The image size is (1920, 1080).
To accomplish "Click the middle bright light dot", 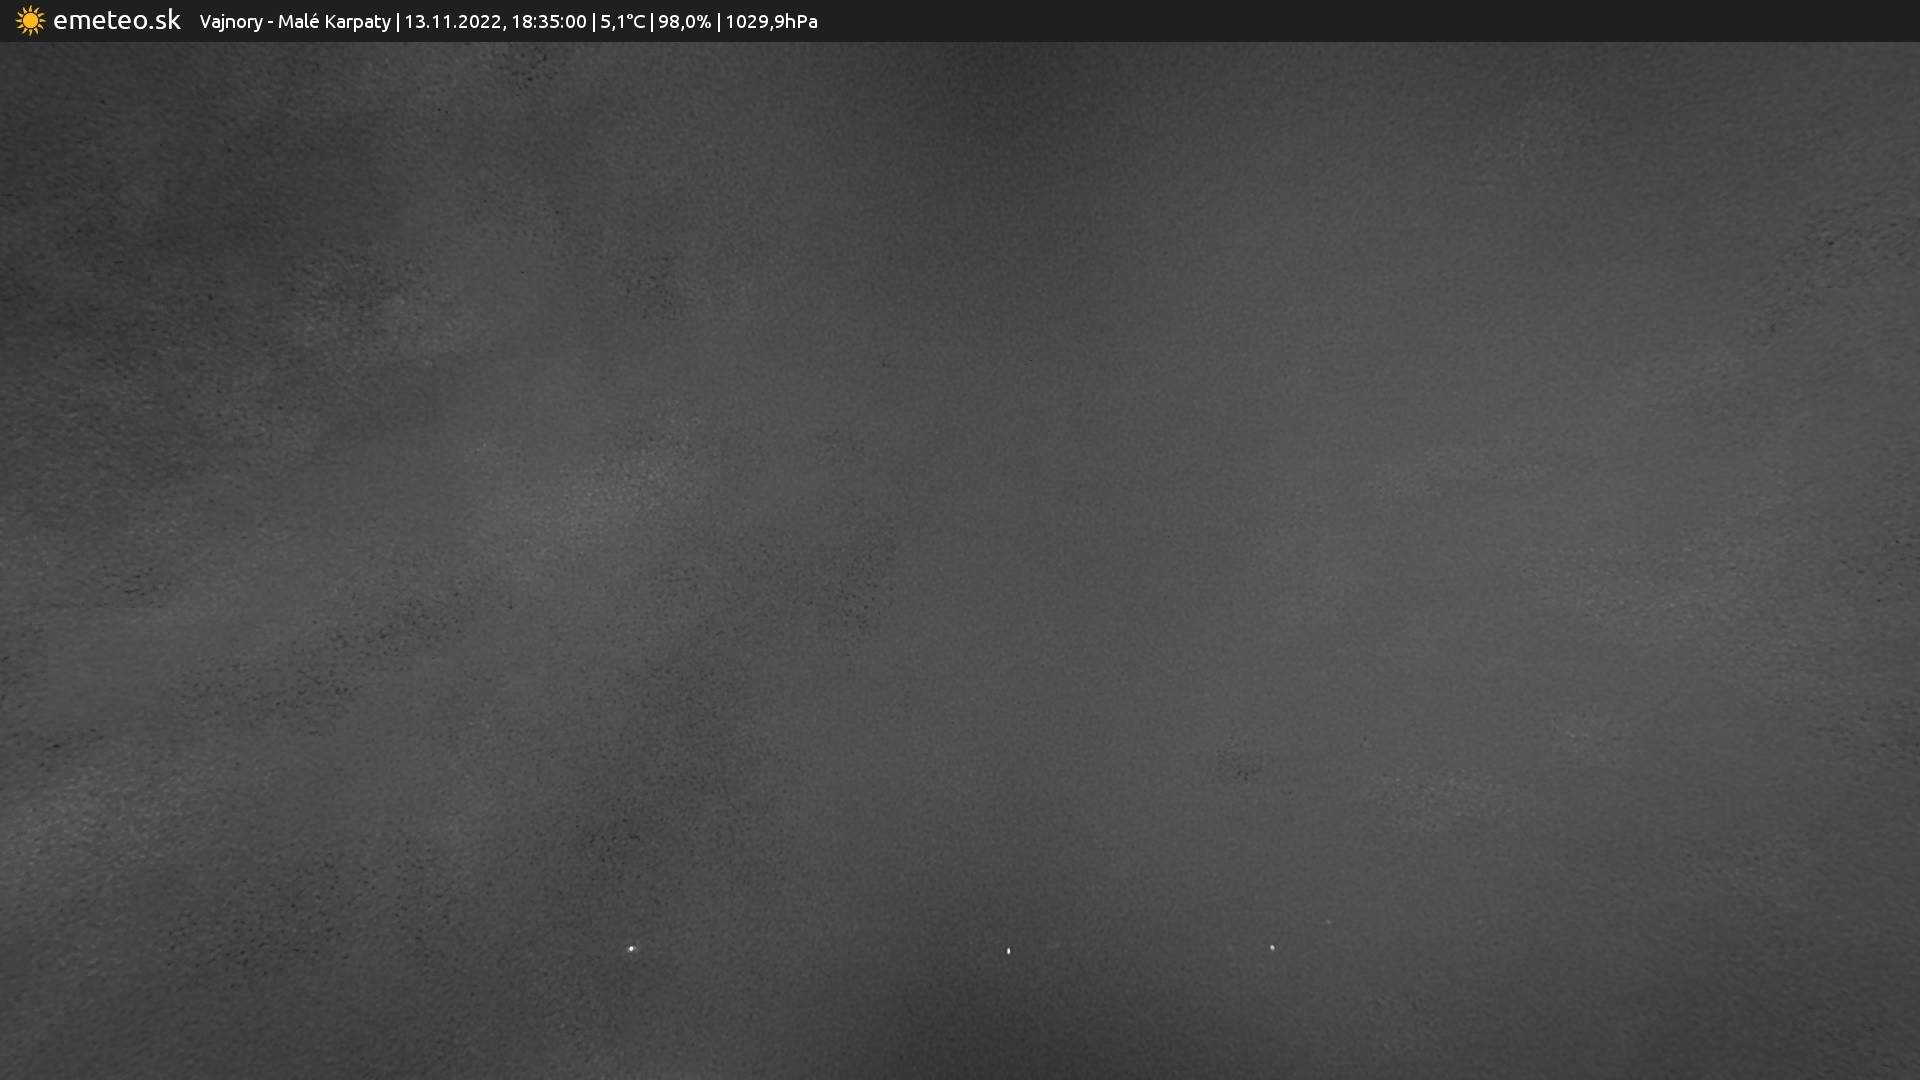I will 1008,951.
